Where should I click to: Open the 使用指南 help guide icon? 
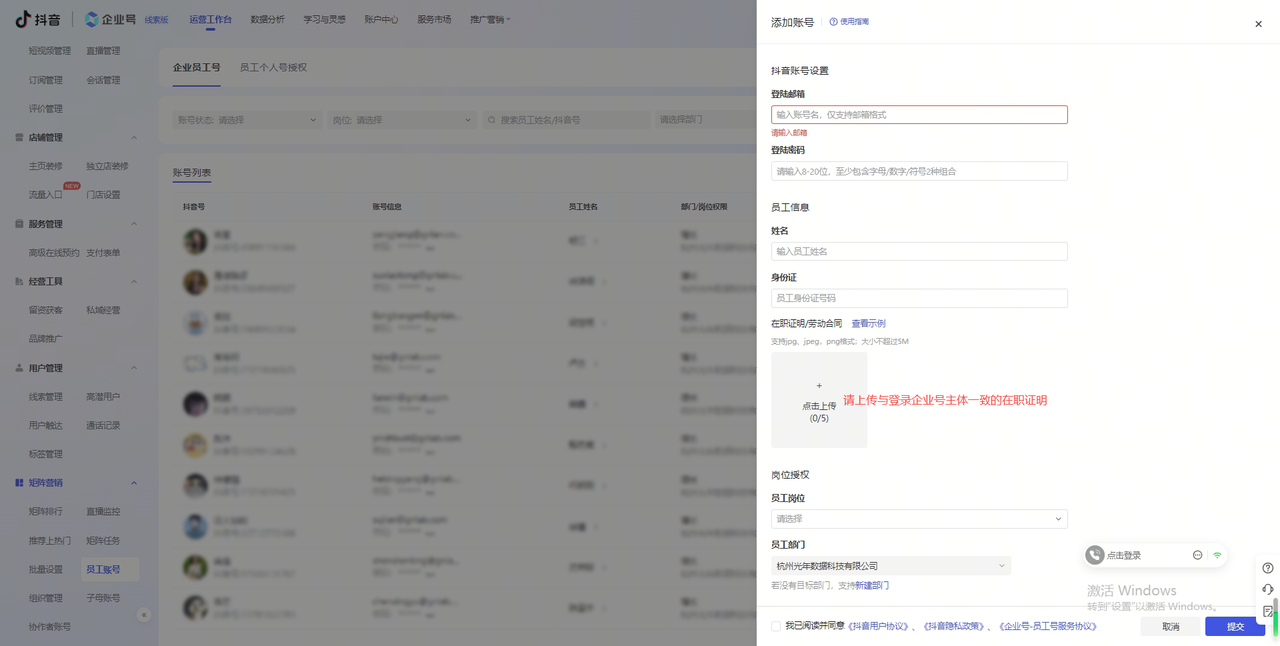coord(833,21)
